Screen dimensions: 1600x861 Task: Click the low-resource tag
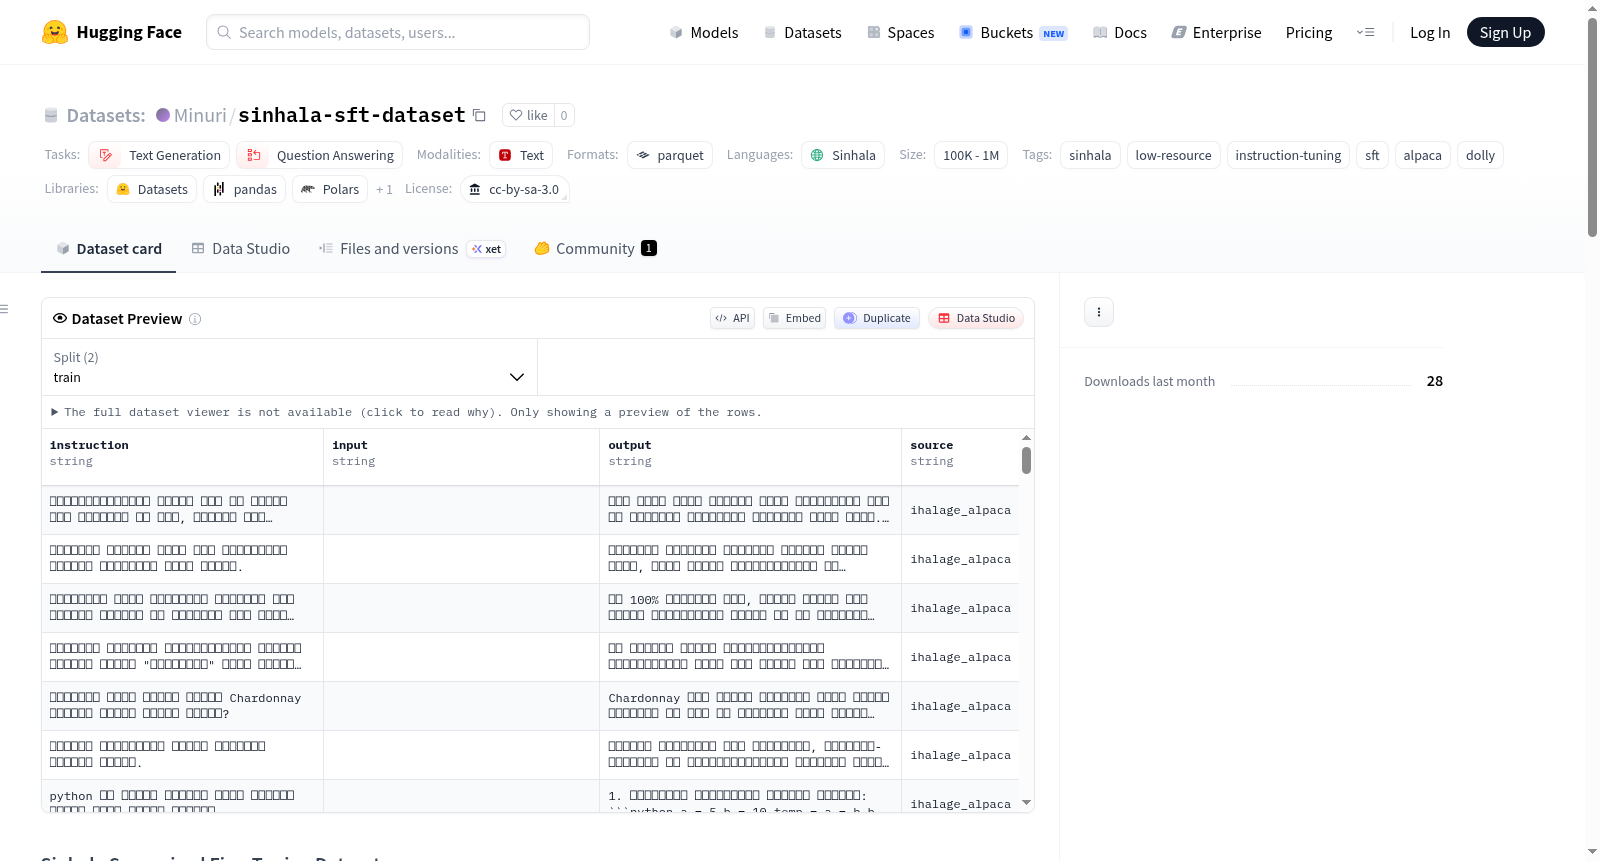coord(1173,155)
